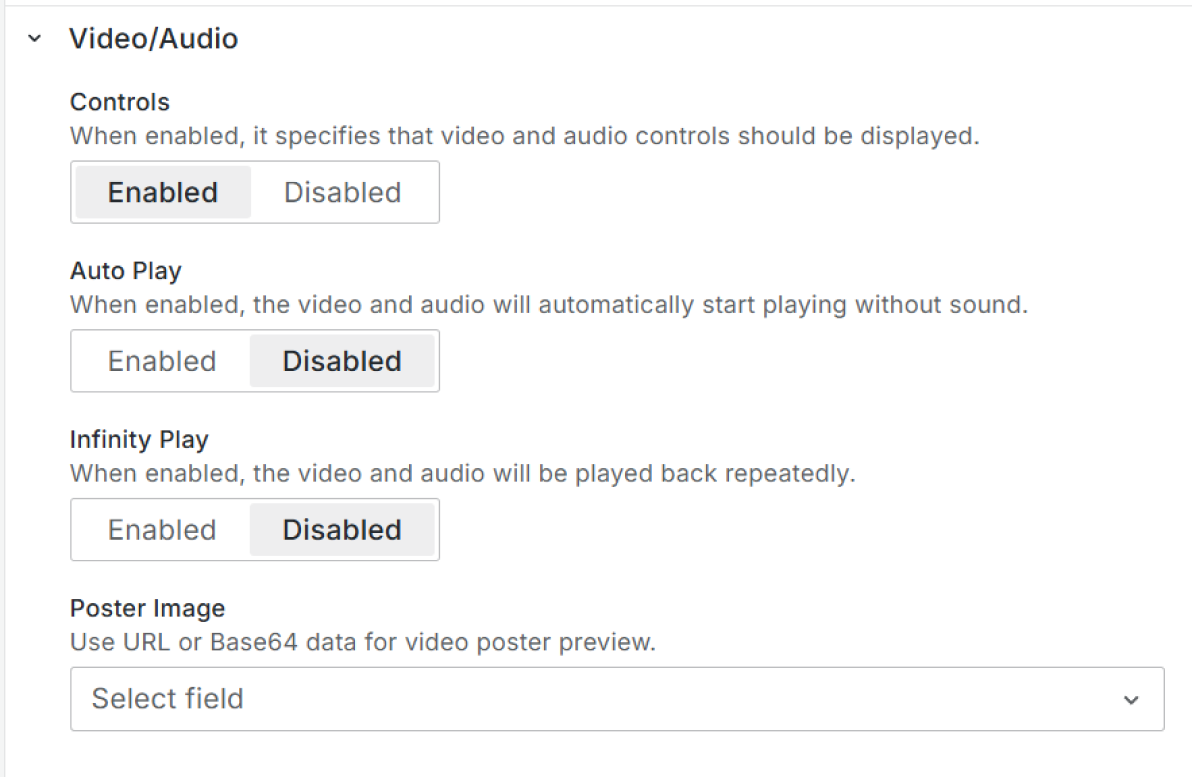Set Controls to Enabled
The width and height of the screenshot is (1192, 777).
(163, 192)
